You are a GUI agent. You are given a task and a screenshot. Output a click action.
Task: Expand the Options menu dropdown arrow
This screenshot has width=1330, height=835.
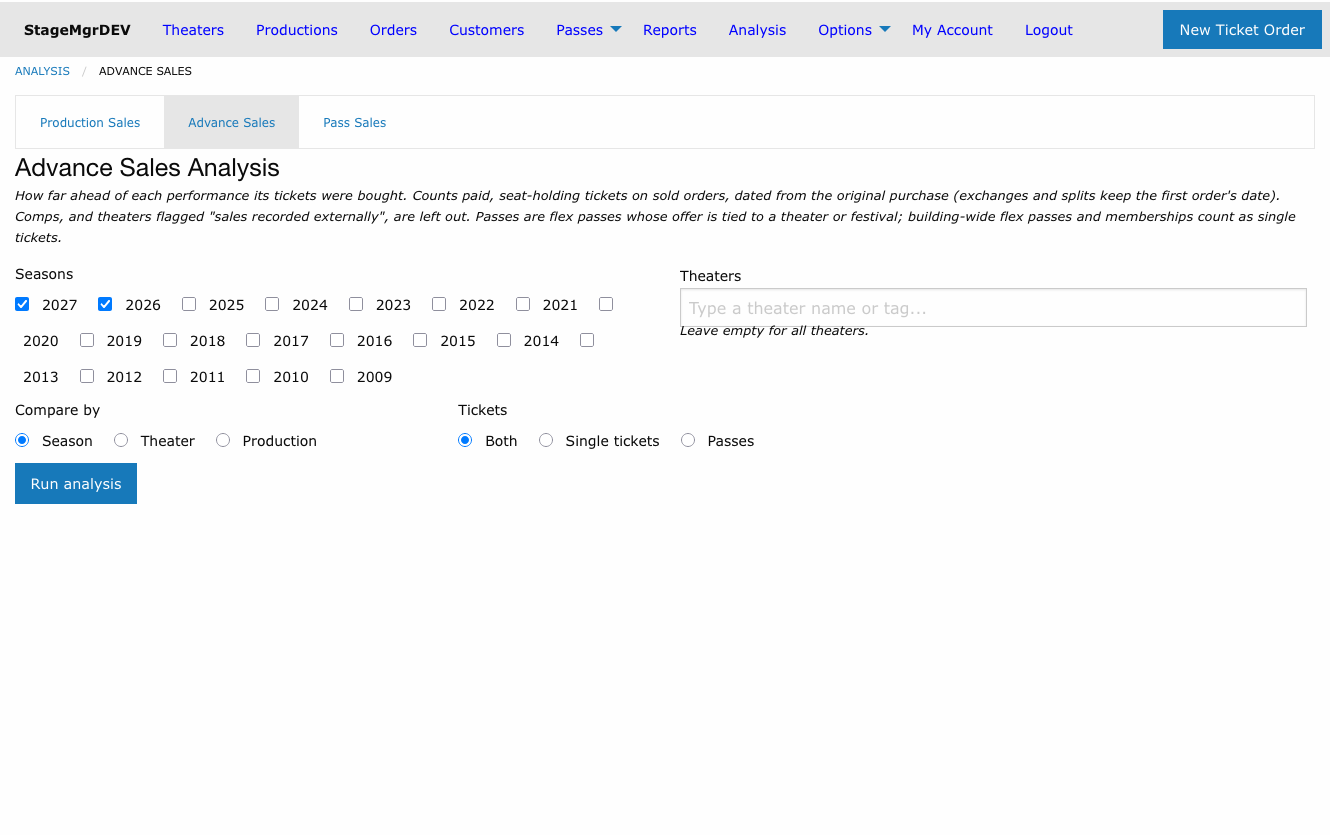coord(885,29)
